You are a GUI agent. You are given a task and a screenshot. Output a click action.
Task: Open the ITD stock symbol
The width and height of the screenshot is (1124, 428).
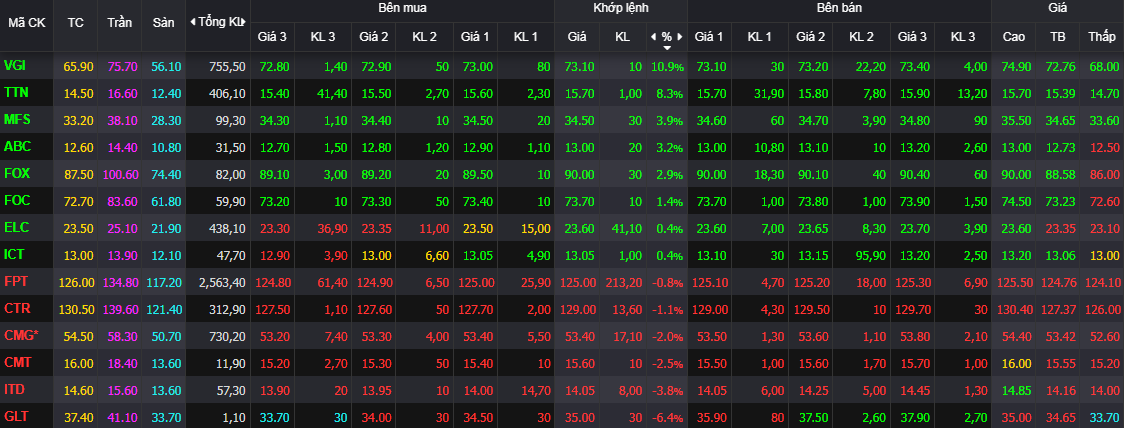click(14, 389)
